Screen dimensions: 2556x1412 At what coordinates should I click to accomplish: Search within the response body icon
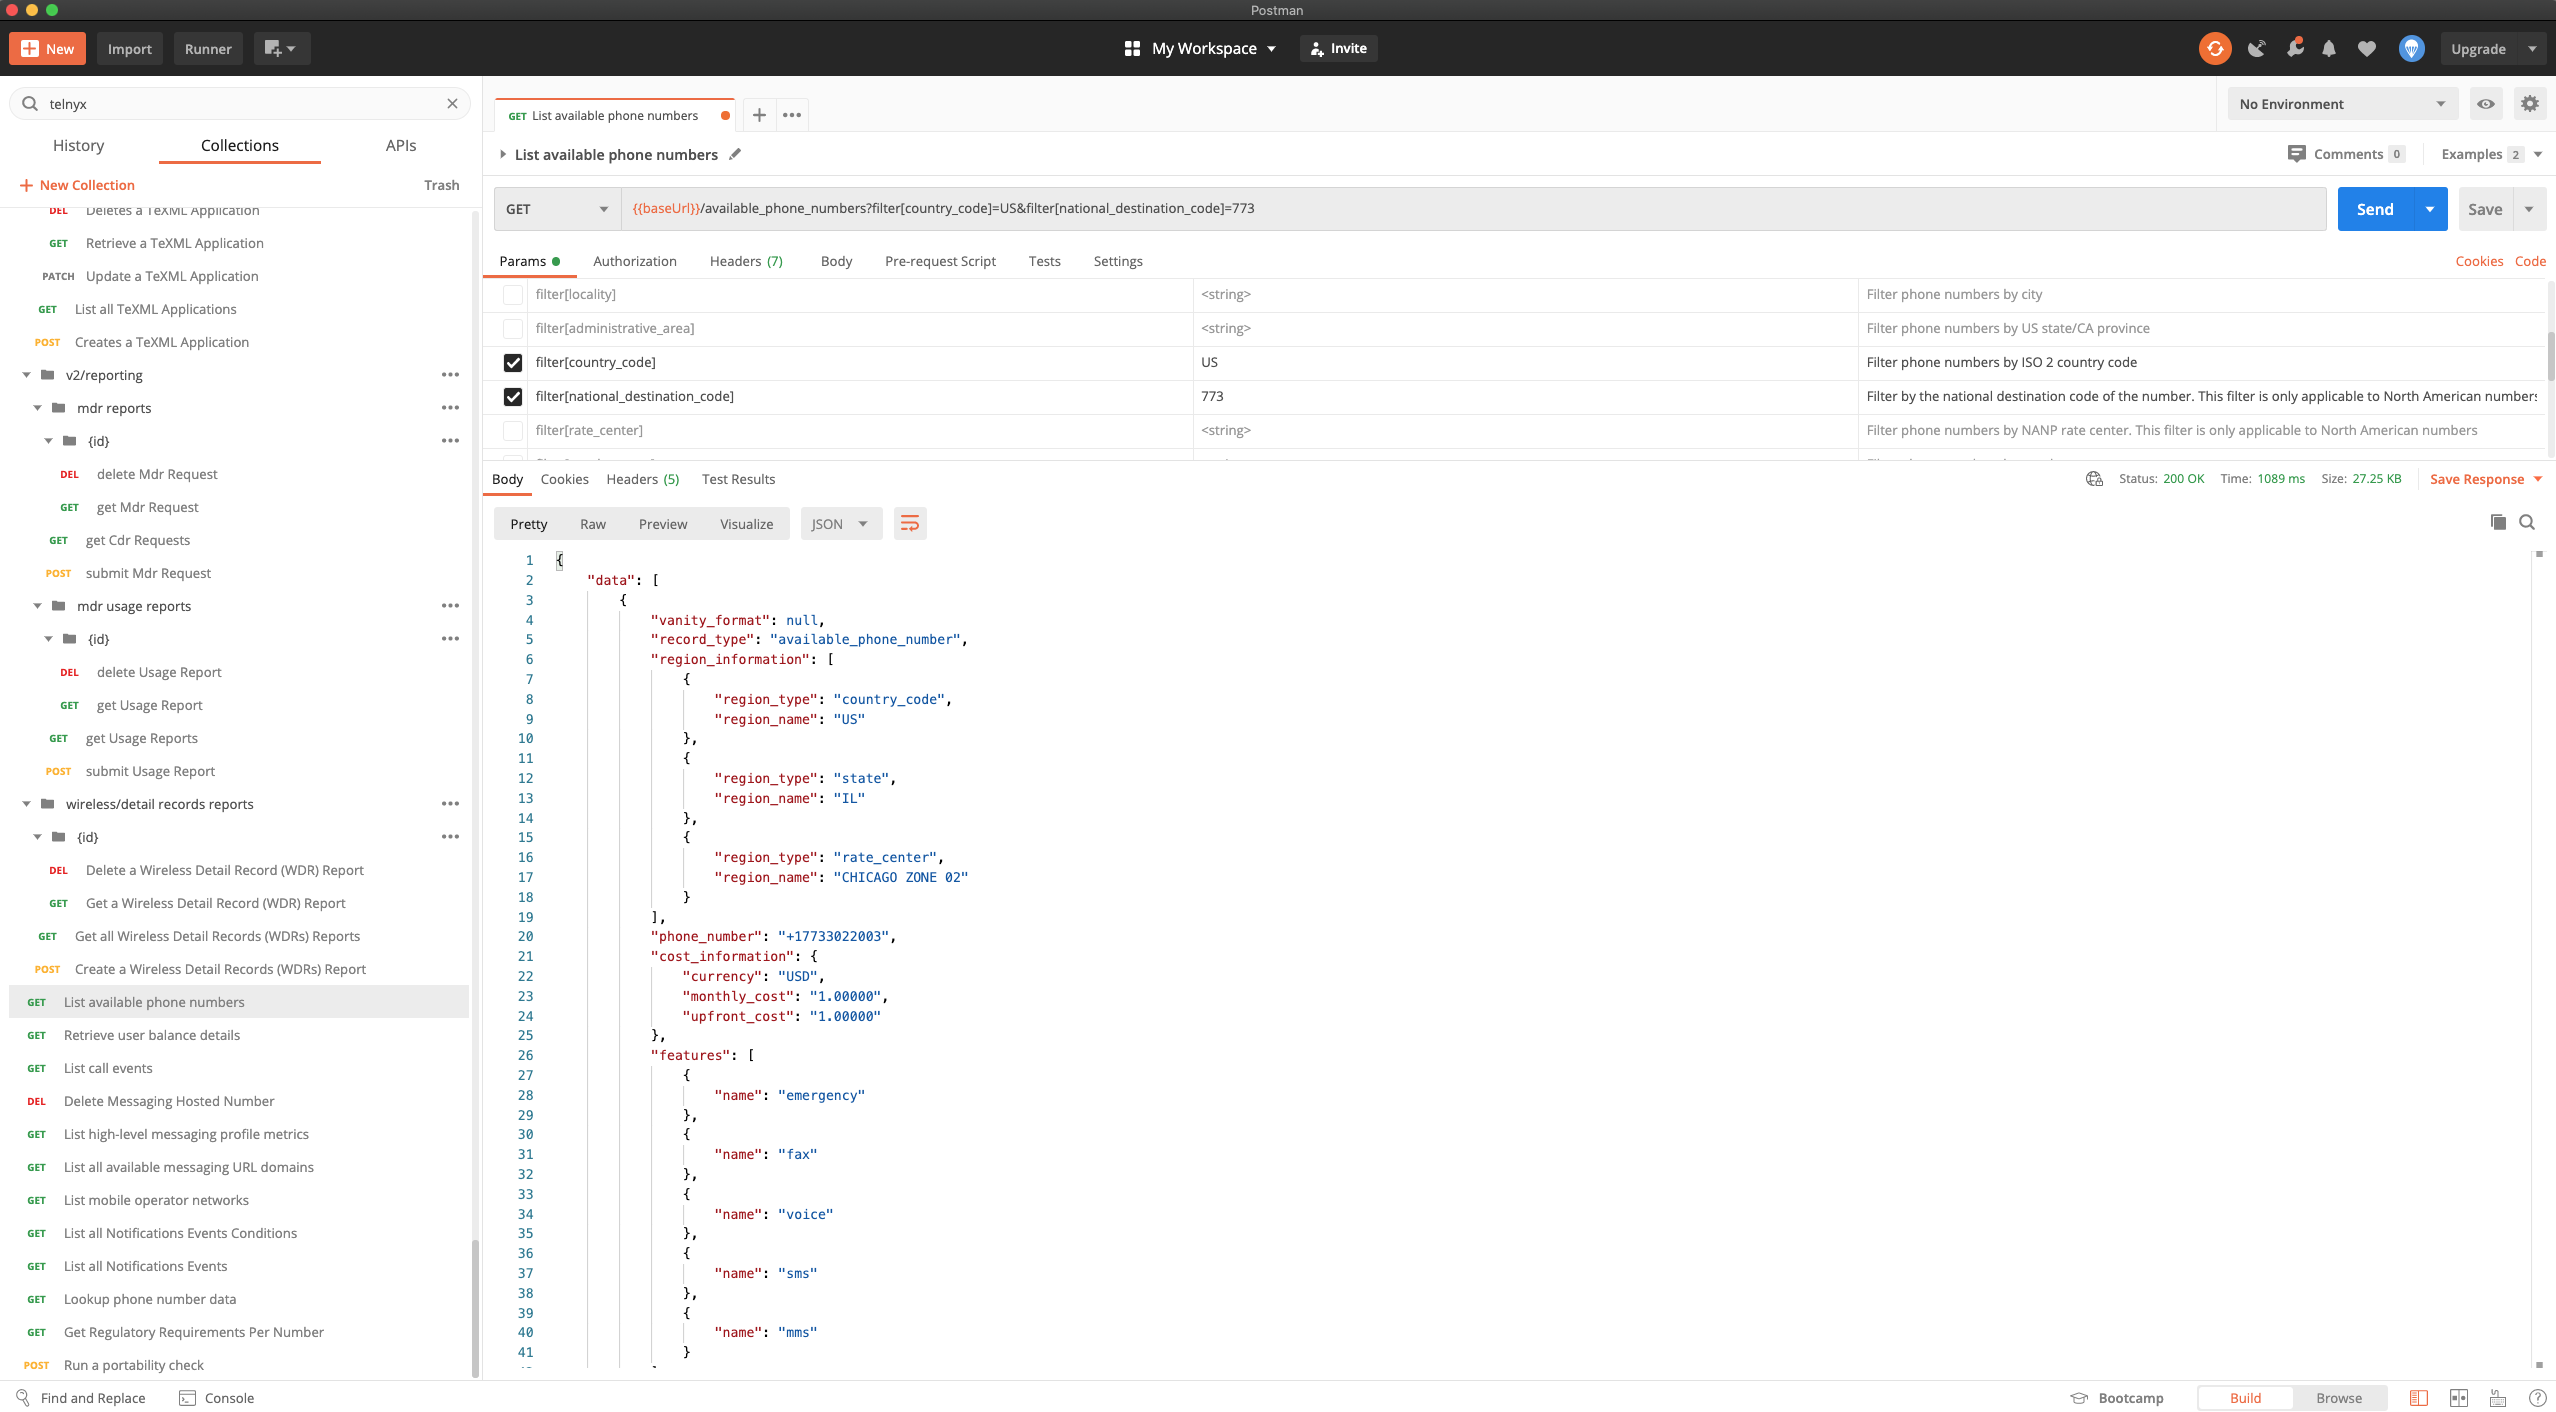click(x=2527, y=522)
